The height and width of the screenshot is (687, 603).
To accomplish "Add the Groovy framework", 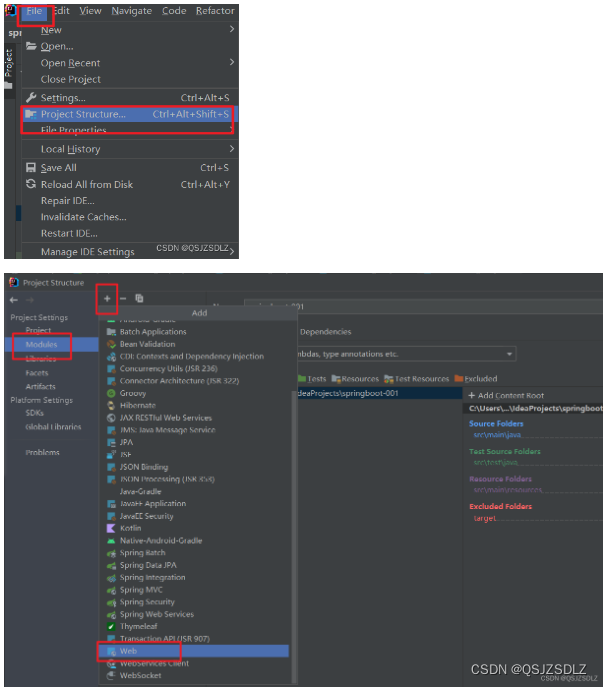I will coord(133,393).
